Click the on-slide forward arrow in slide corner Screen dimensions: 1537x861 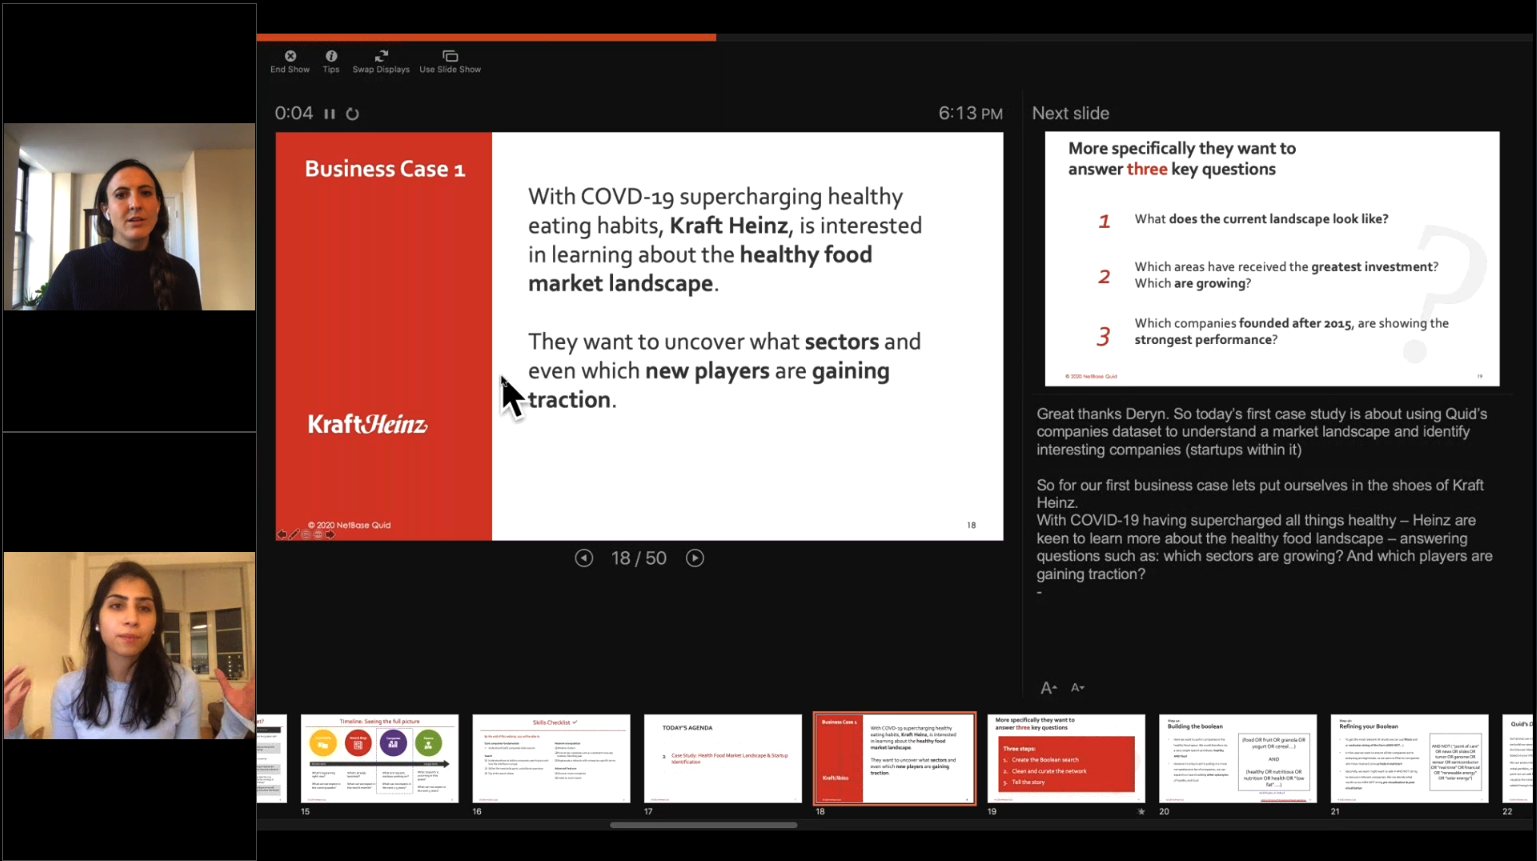click(330, 535)
